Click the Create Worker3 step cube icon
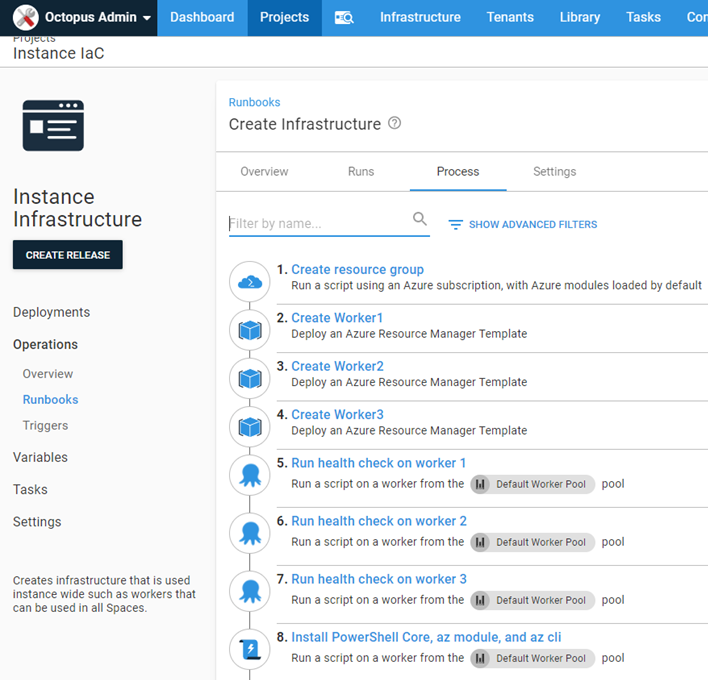This screenshot has height=680, width=708. click(250, 427)
